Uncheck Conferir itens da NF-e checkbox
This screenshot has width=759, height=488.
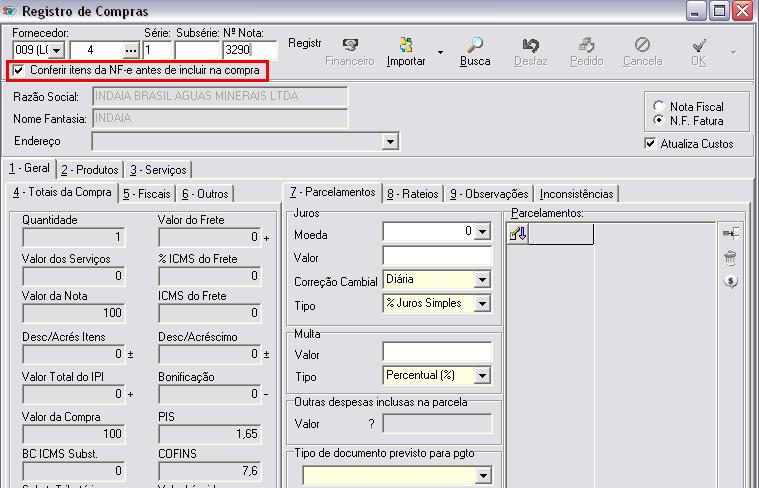click(x=19, y=71)
